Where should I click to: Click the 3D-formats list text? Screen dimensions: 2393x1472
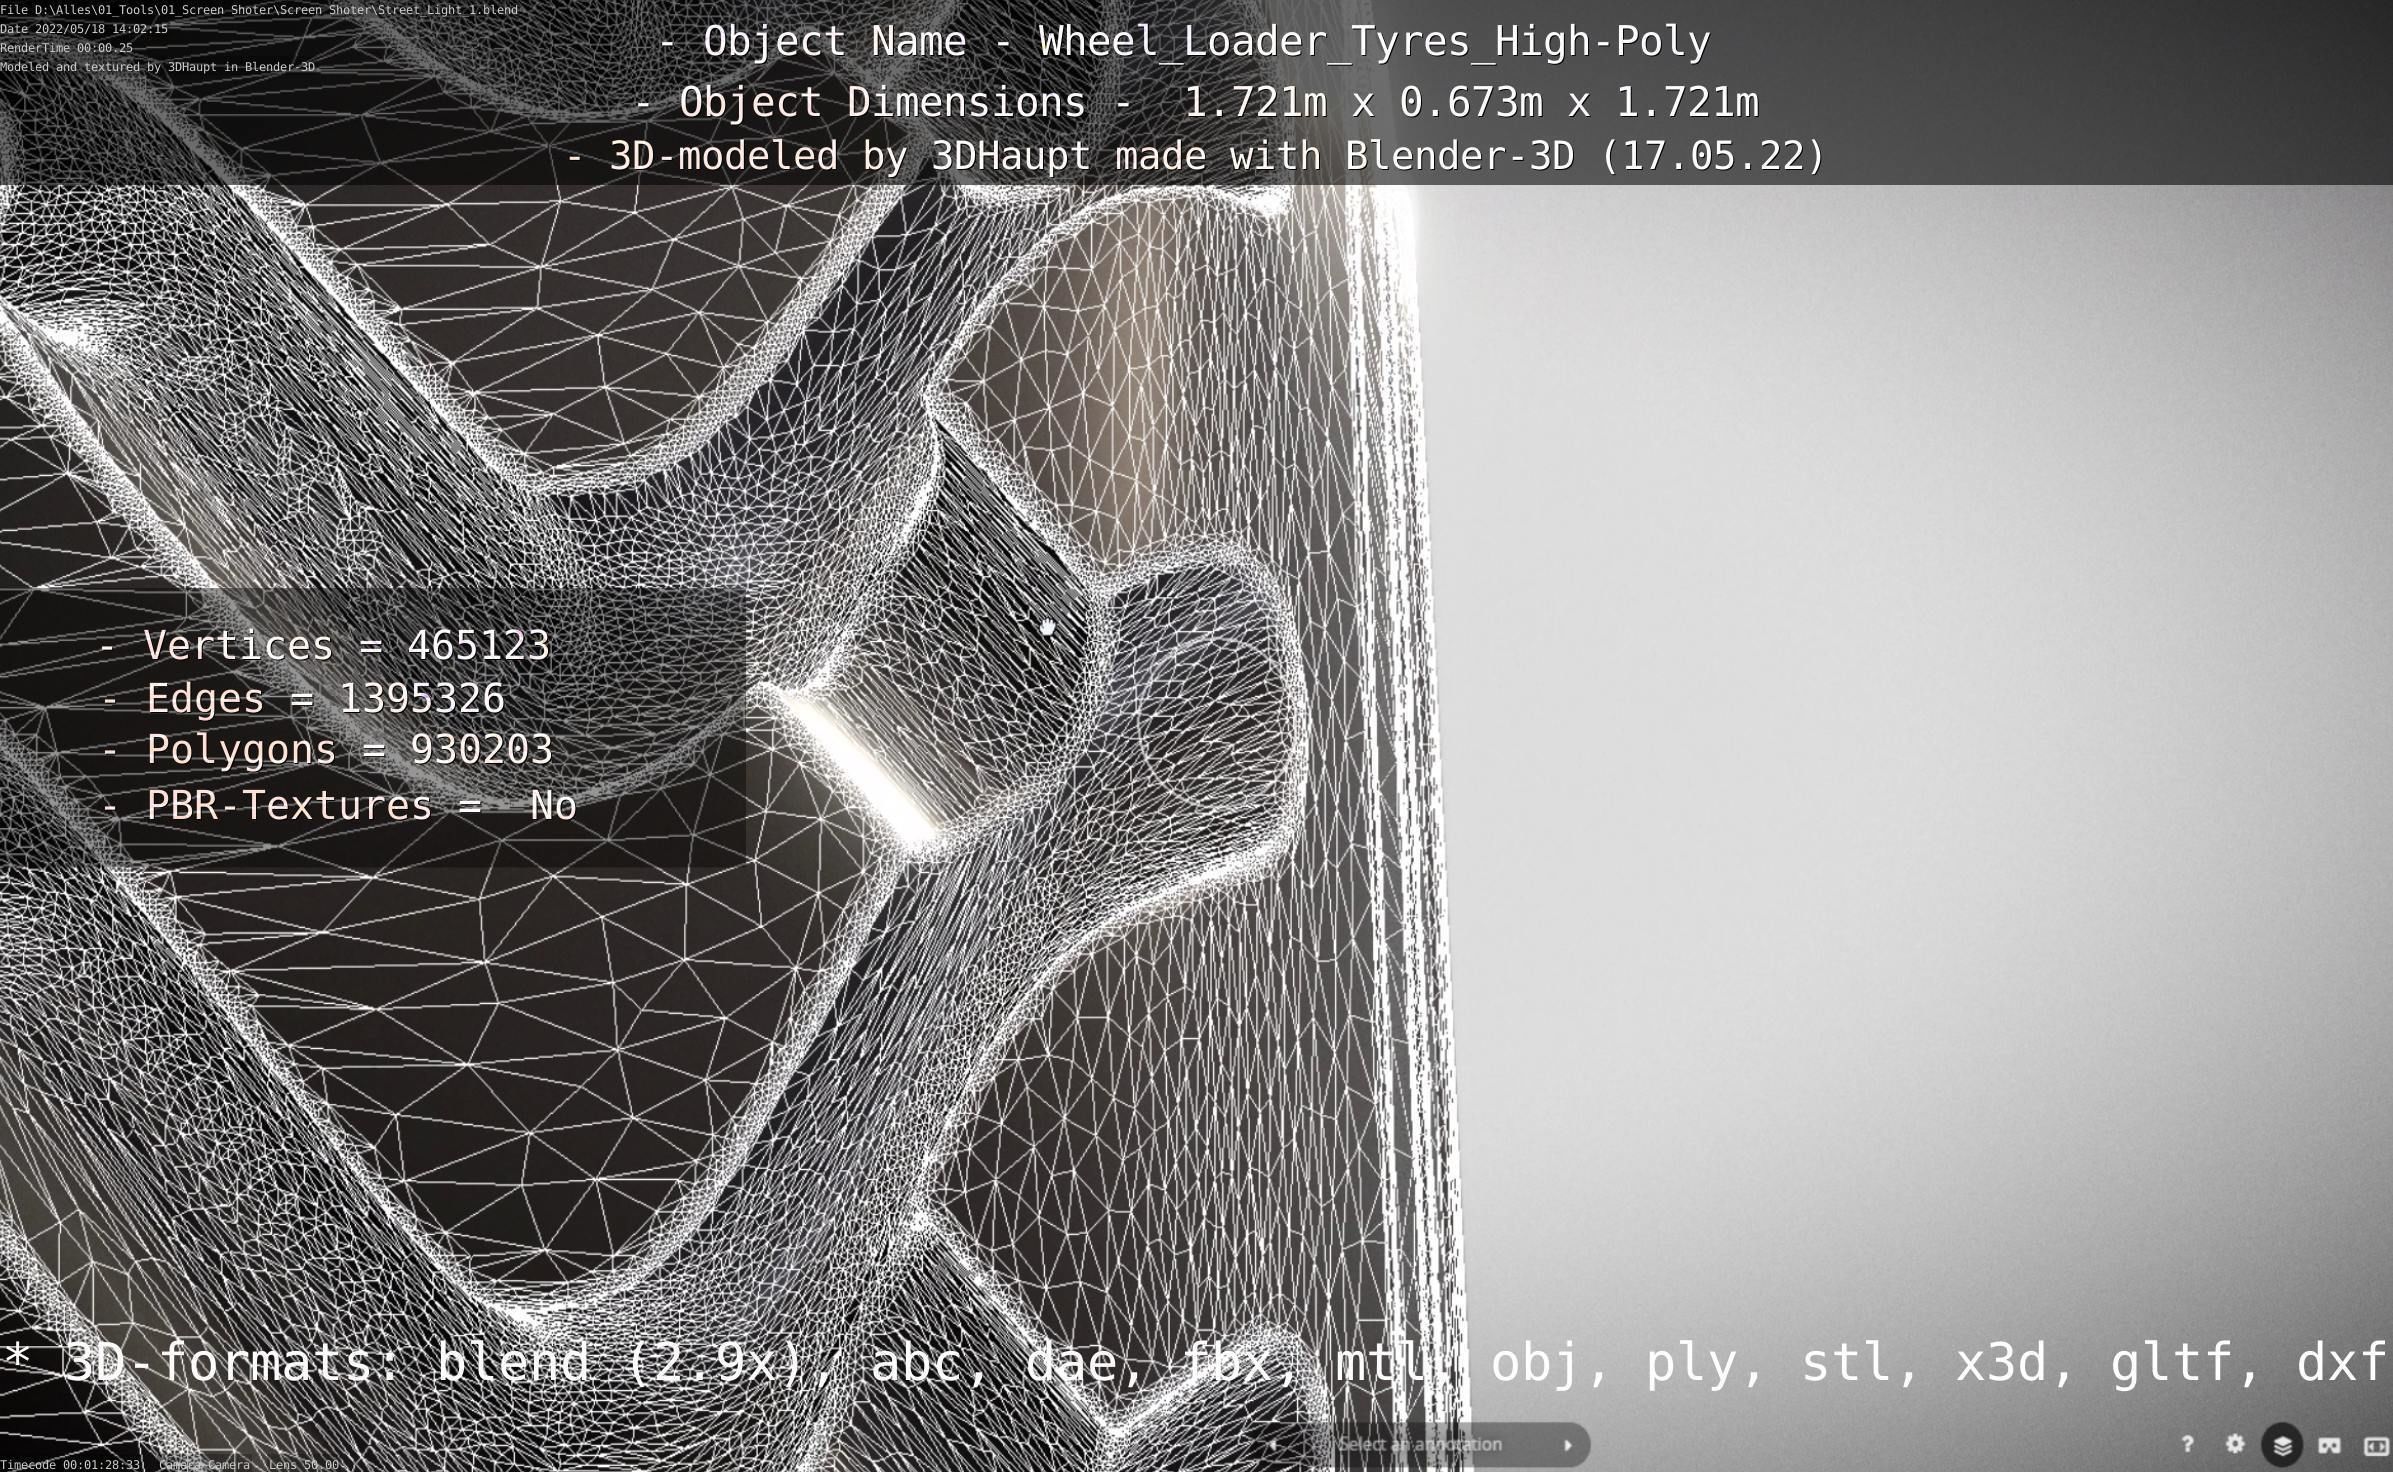[1196, 1362]
